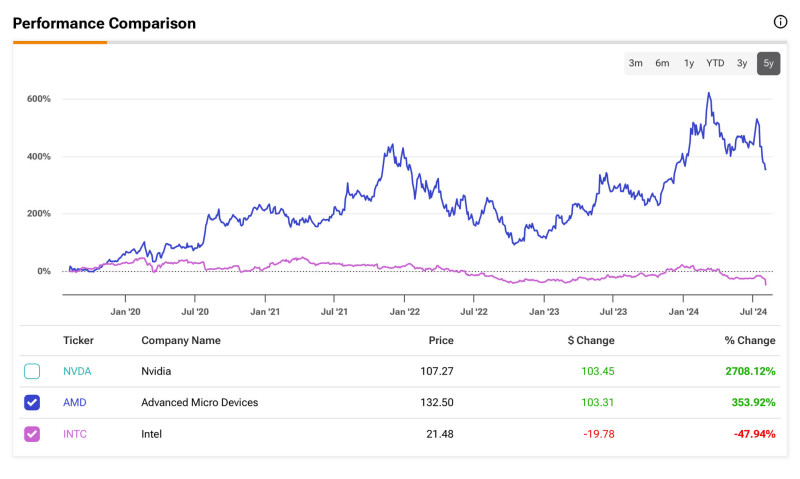Select the 6m time range

[662, 63]
